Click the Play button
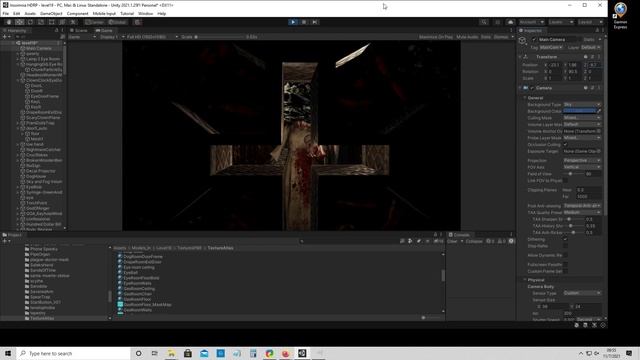Screen dimensions: 640x360 click(x=293, y=22)
